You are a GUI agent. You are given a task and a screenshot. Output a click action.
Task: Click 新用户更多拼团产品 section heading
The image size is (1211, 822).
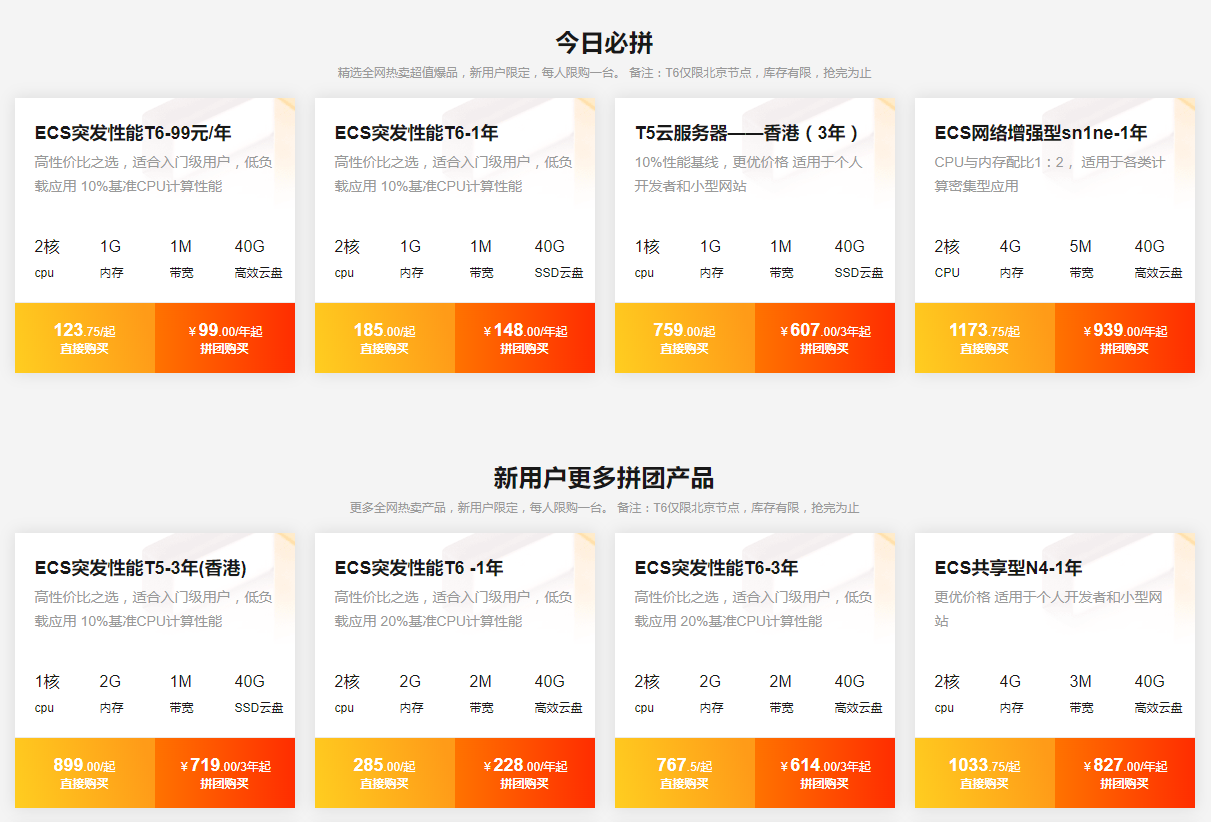point(604,478)
